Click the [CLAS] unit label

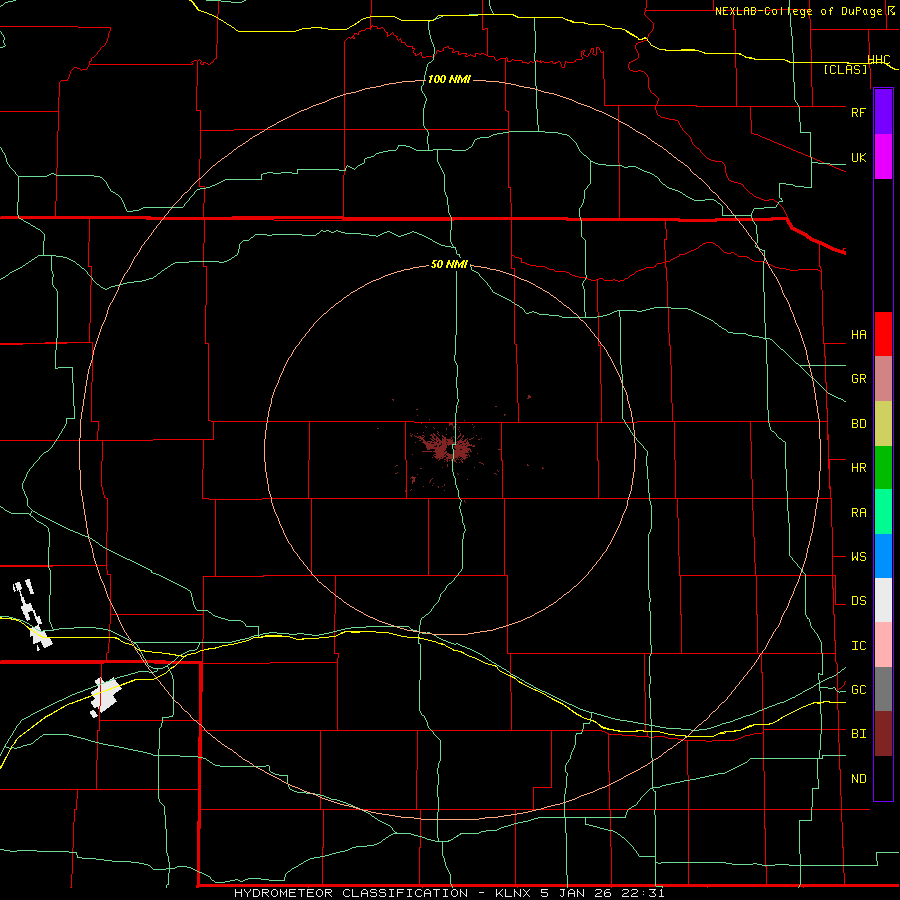845,69
